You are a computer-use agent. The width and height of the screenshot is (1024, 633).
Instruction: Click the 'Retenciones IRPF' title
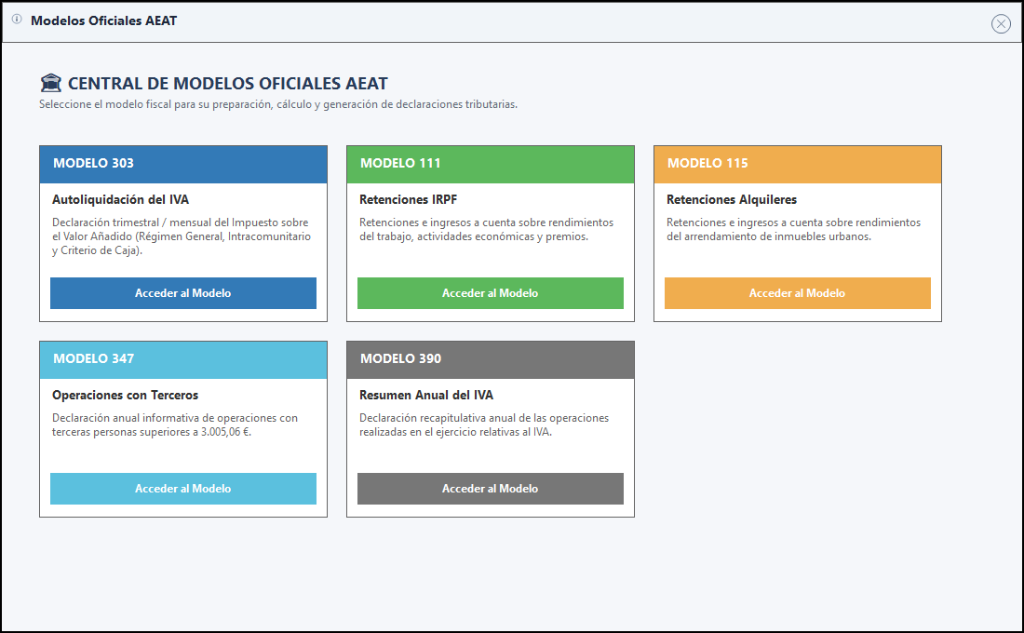tap(408, 200)
